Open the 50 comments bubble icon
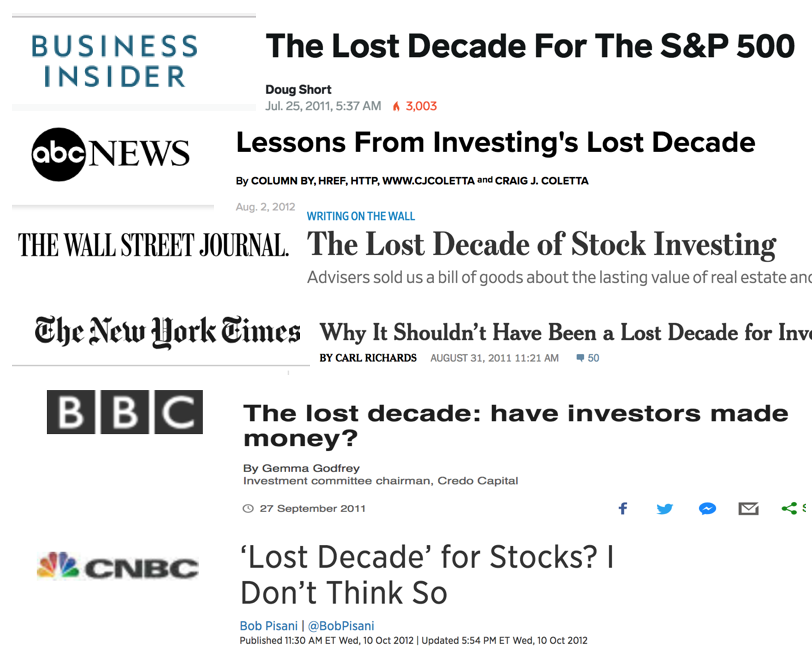The height and width of the screenshot is (654, 812). [x=580, y=358]
